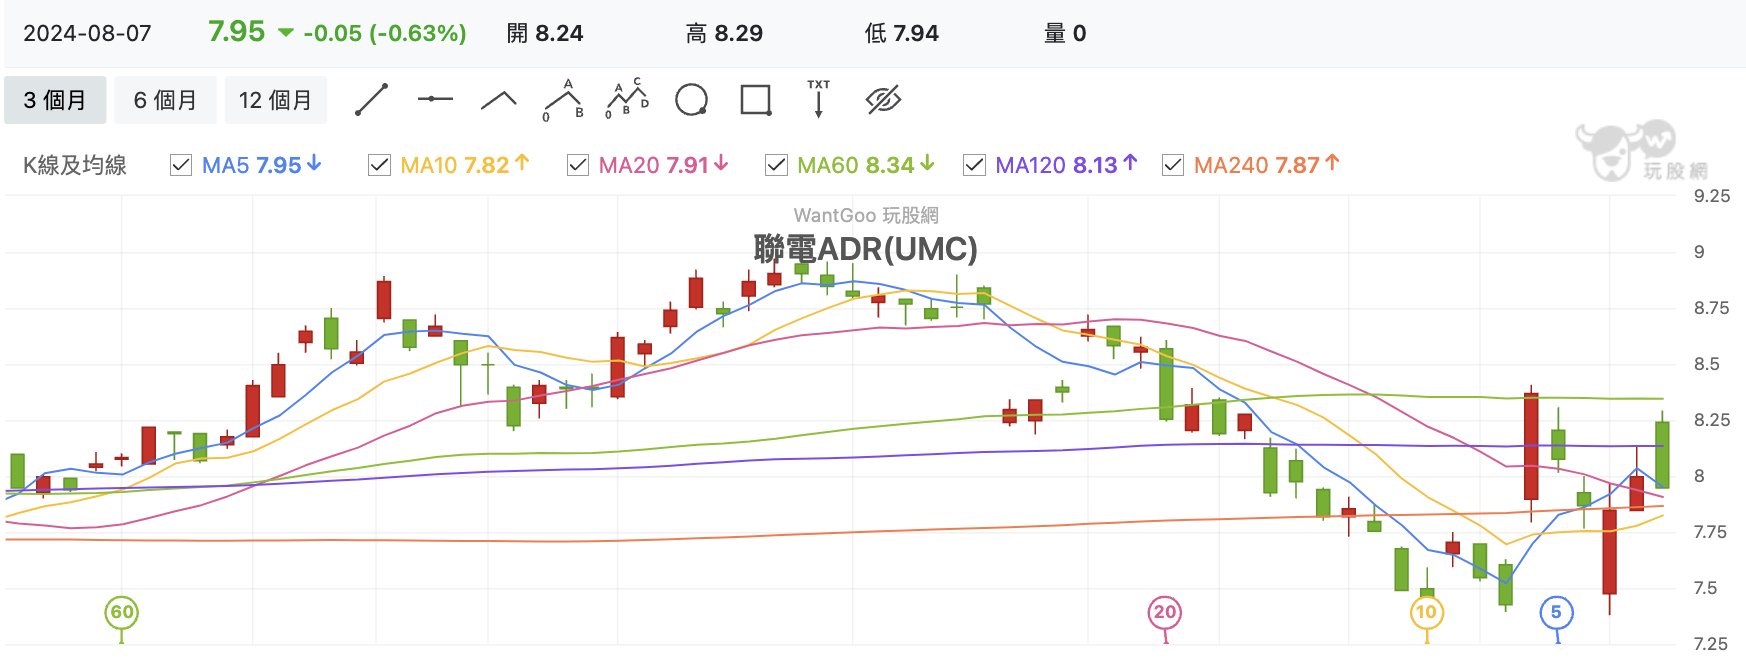Click the MA5 7.95 label
Viewport: 1746px width, 660px height.
(x=262, y=165)
